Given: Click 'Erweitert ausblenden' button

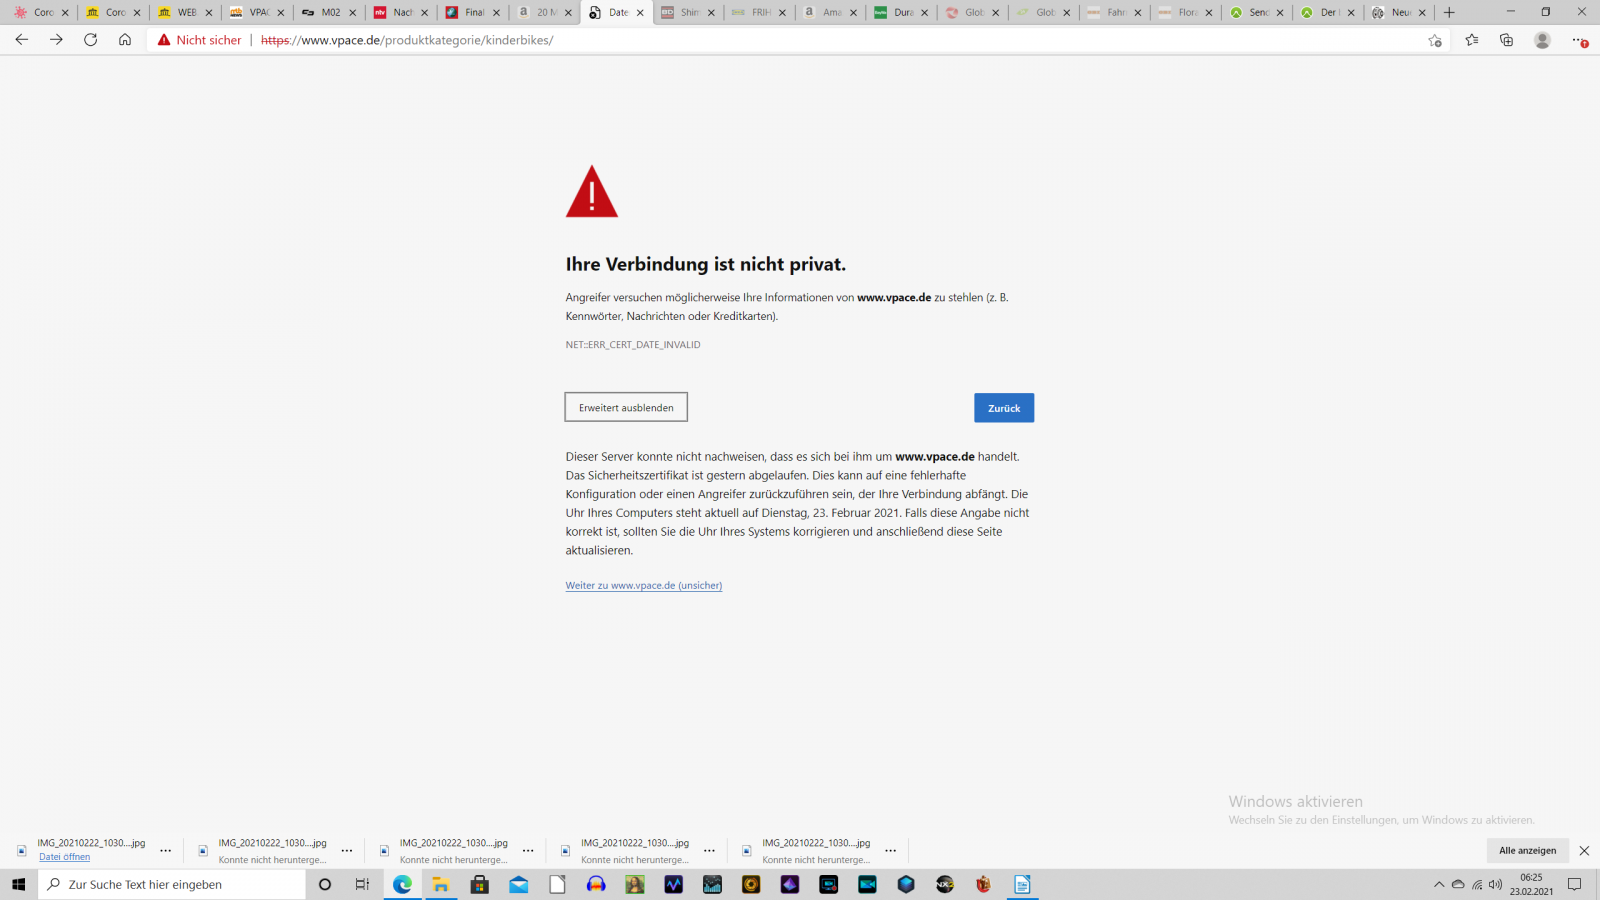Looking at the screenshot, I should click(x=626, y=407).
